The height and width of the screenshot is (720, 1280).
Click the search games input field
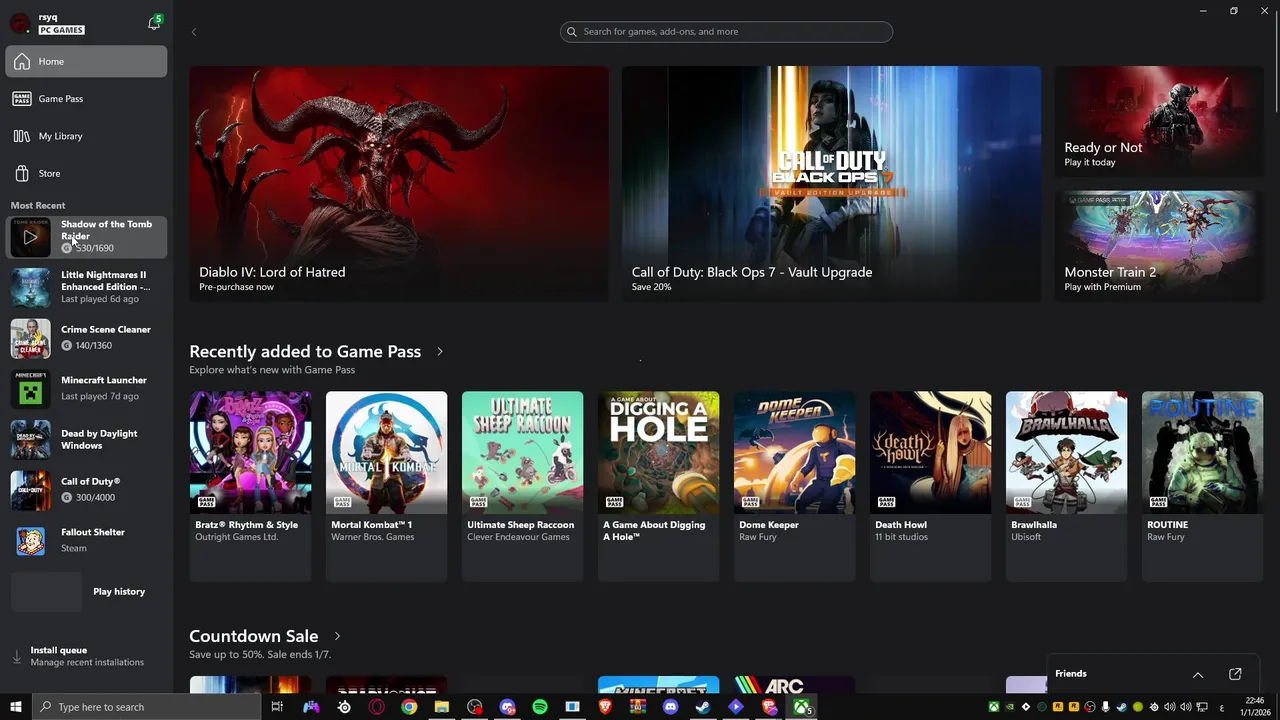726,32
